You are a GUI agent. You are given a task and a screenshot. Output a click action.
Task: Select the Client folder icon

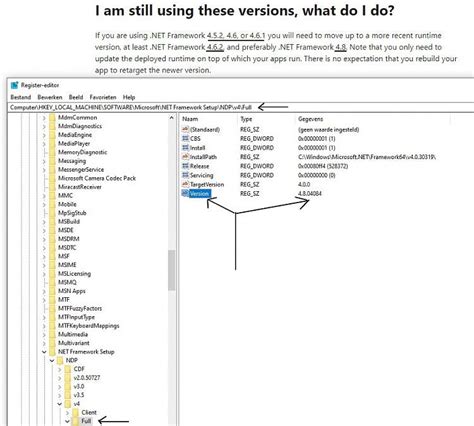pyautogui.click(x=76, y=412)
